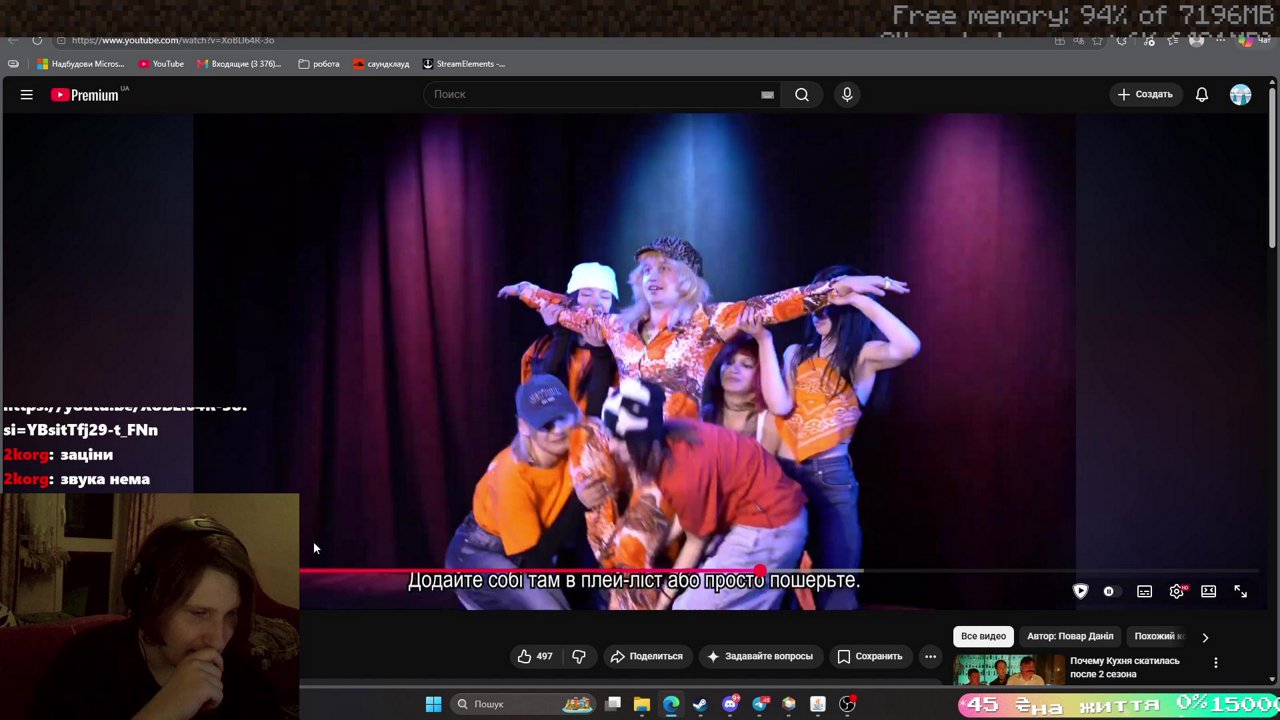Click the search magnifier button

point(802,94)
